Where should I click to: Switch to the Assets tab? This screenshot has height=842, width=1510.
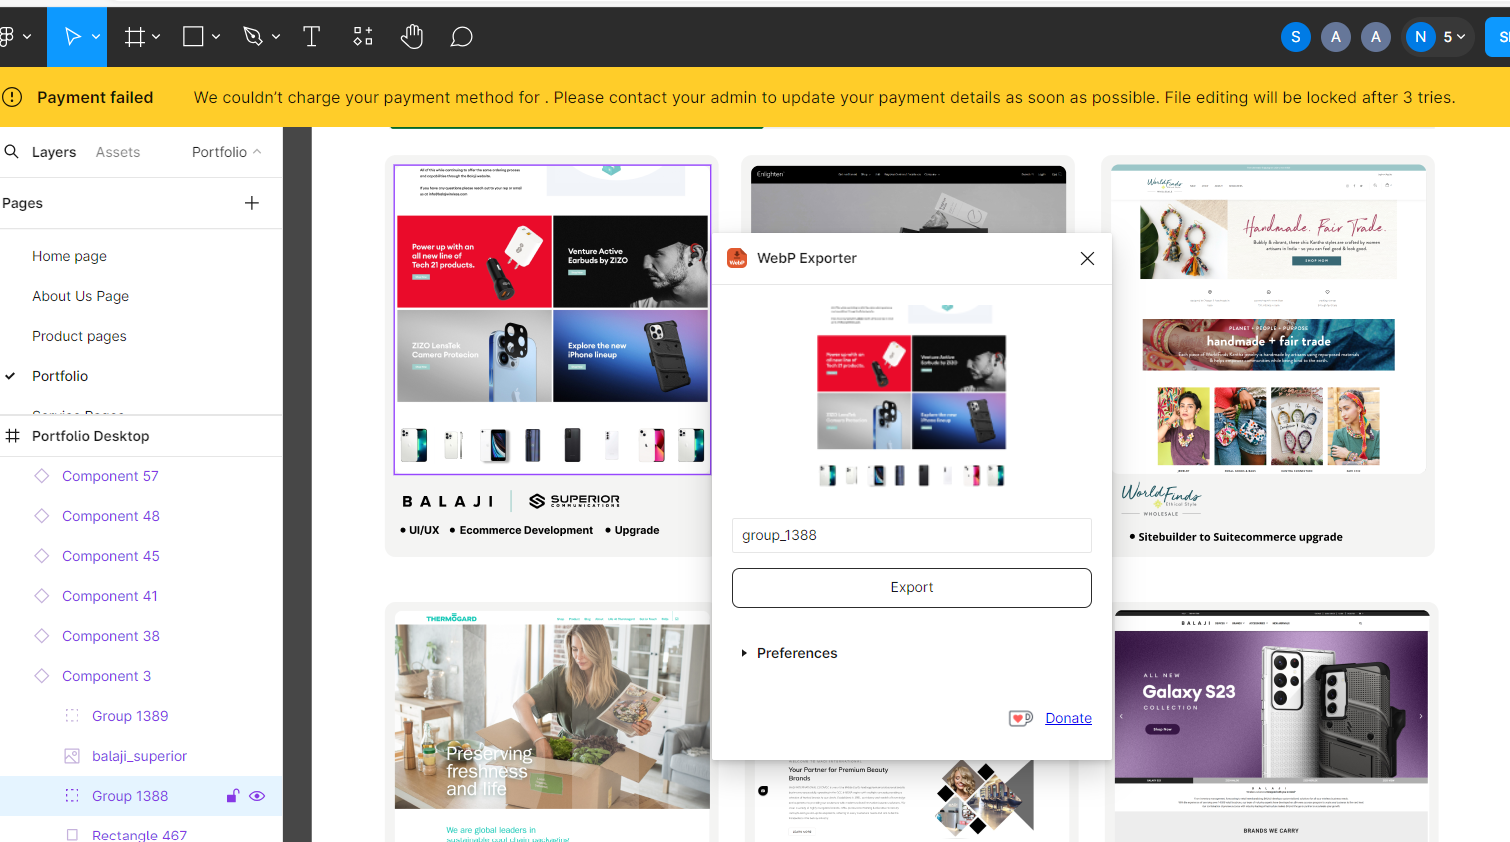tap(118, 152)
